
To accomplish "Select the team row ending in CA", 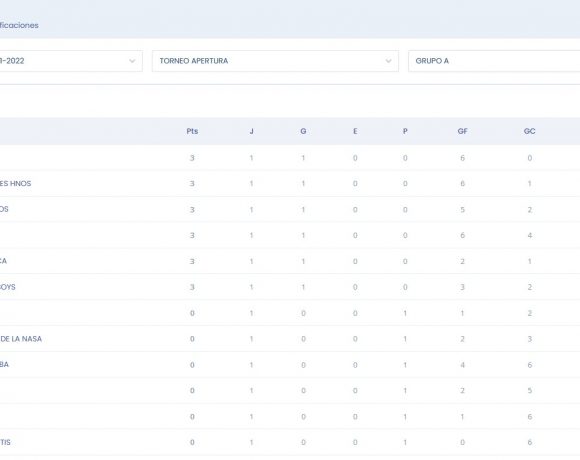I will click(x=290, y=261).
